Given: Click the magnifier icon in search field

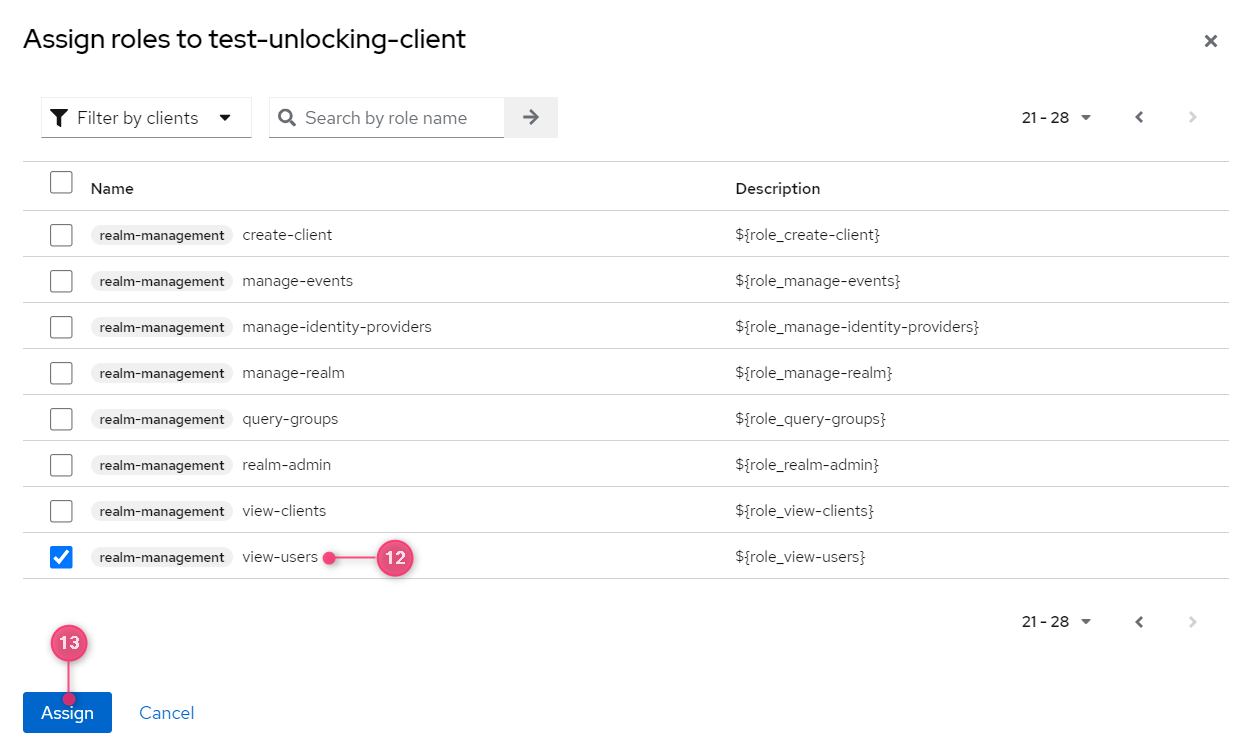Looking at the screenshot, I should point(287,118).
